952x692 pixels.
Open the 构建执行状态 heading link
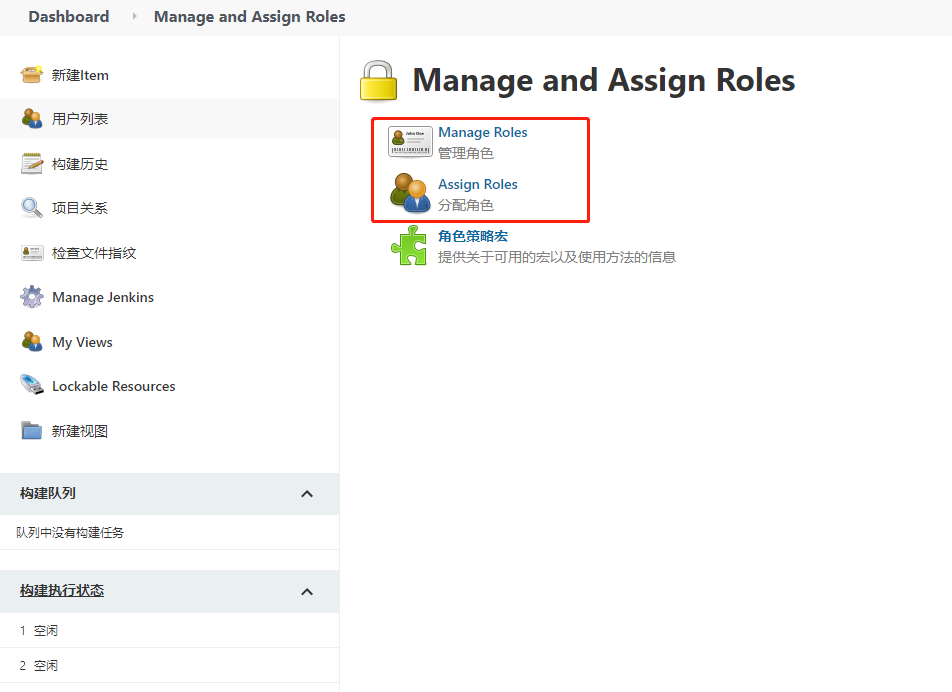point(62,591)
